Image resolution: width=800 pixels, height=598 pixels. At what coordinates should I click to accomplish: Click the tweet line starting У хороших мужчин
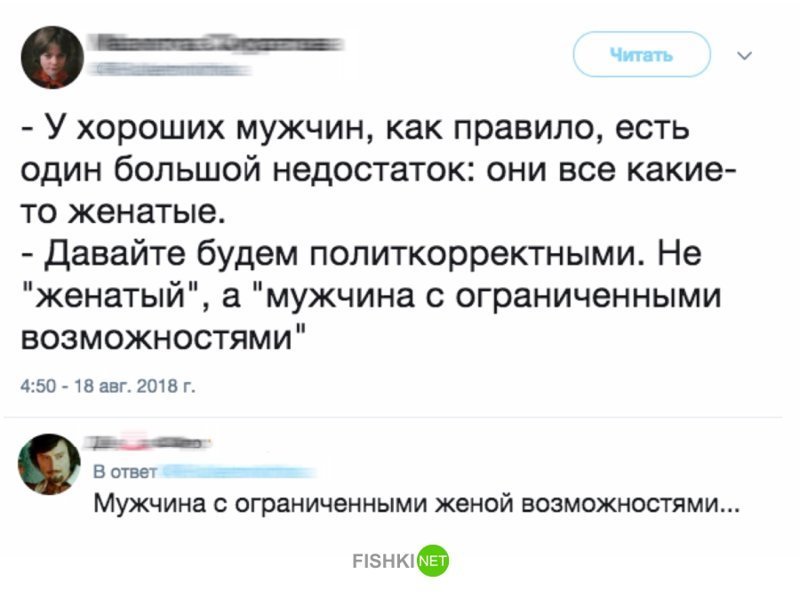click(x=356, y=128)
